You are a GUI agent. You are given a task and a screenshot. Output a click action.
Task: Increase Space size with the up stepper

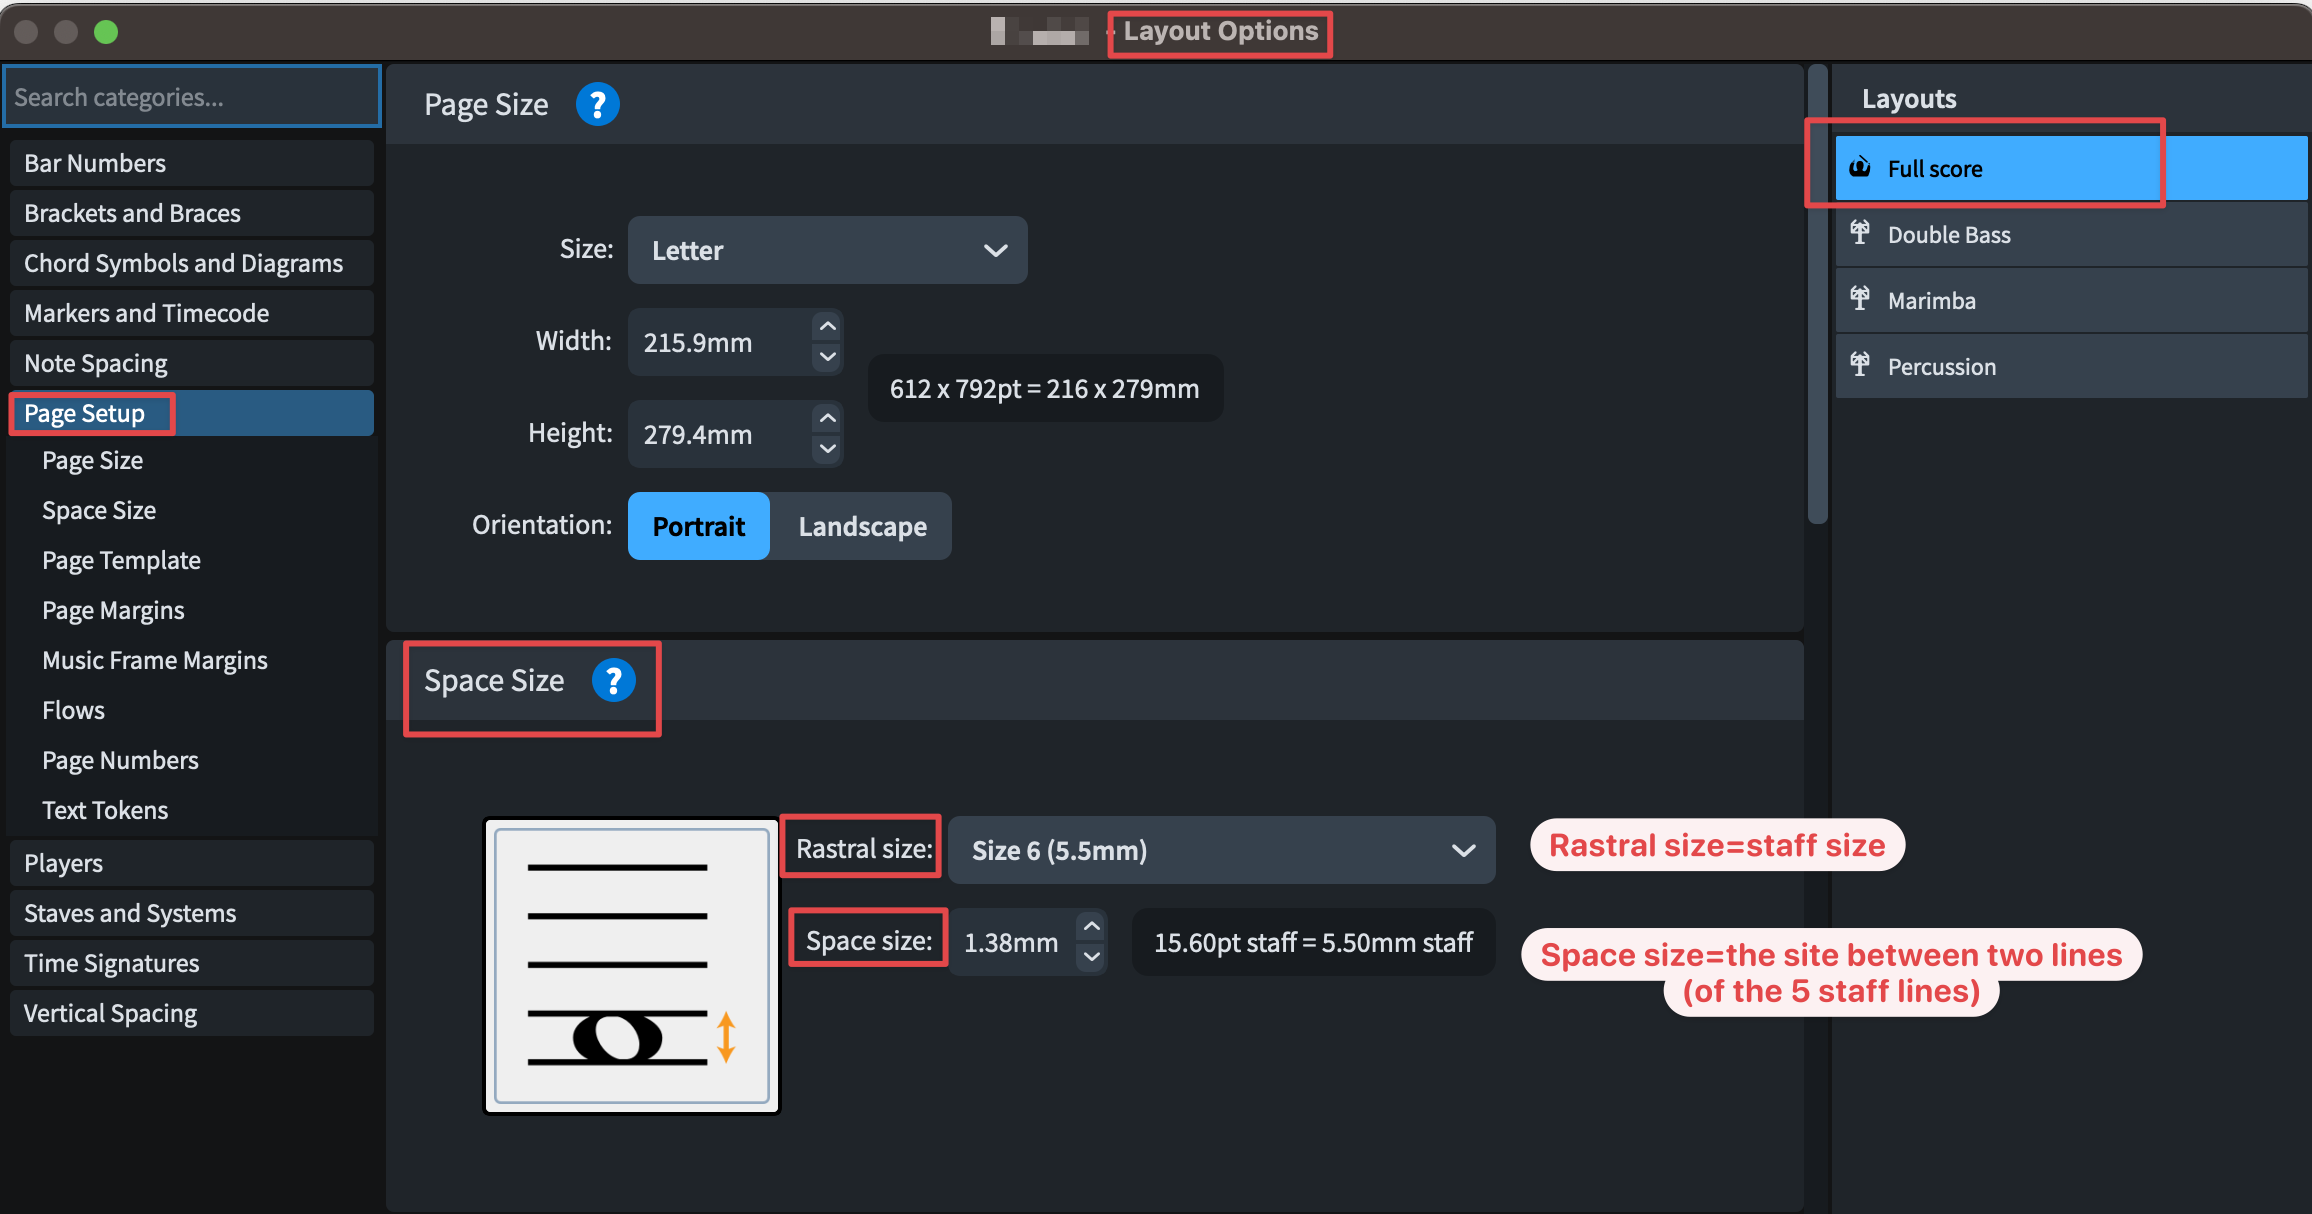pyautogui.click(x=1092, y=927)
